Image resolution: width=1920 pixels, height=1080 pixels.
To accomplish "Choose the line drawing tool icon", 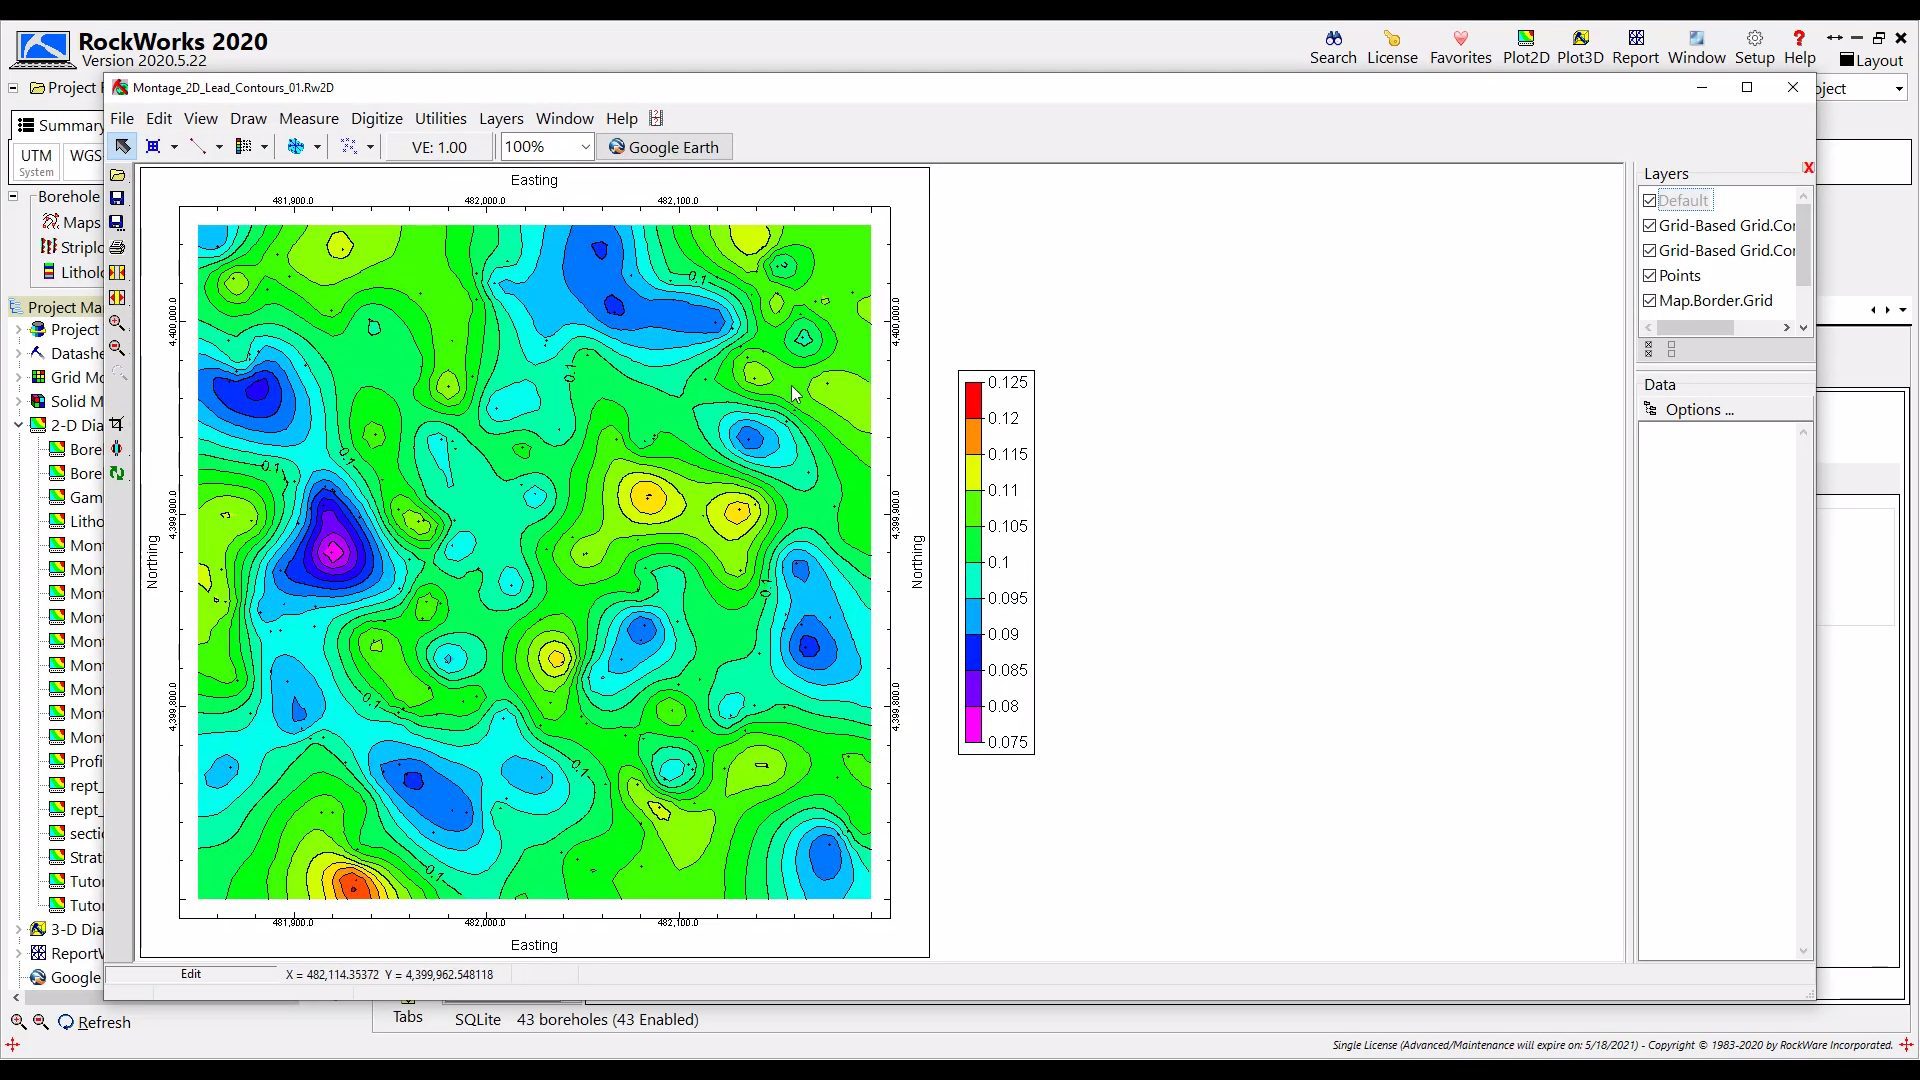I will tap(198, 147).
